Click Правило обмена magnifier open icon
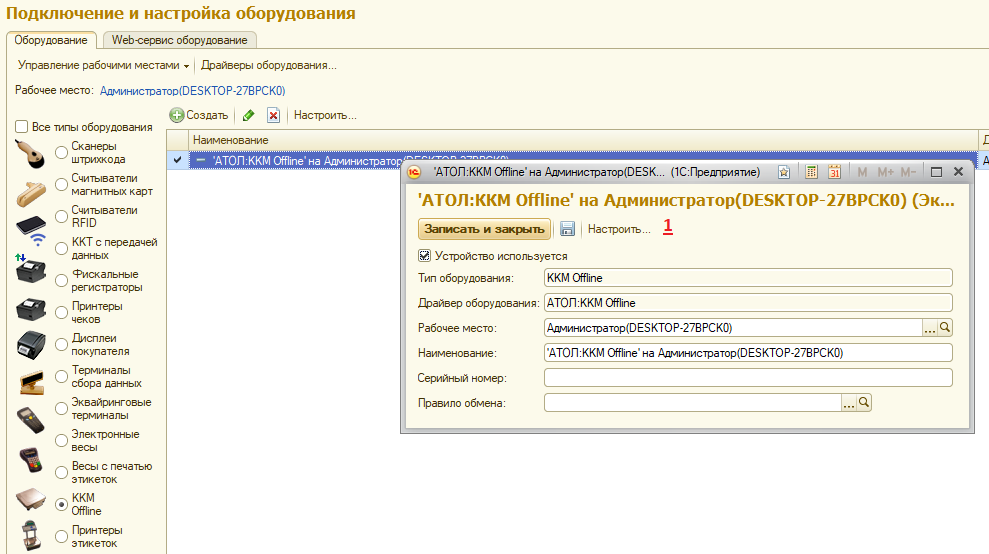 point(864,403)
